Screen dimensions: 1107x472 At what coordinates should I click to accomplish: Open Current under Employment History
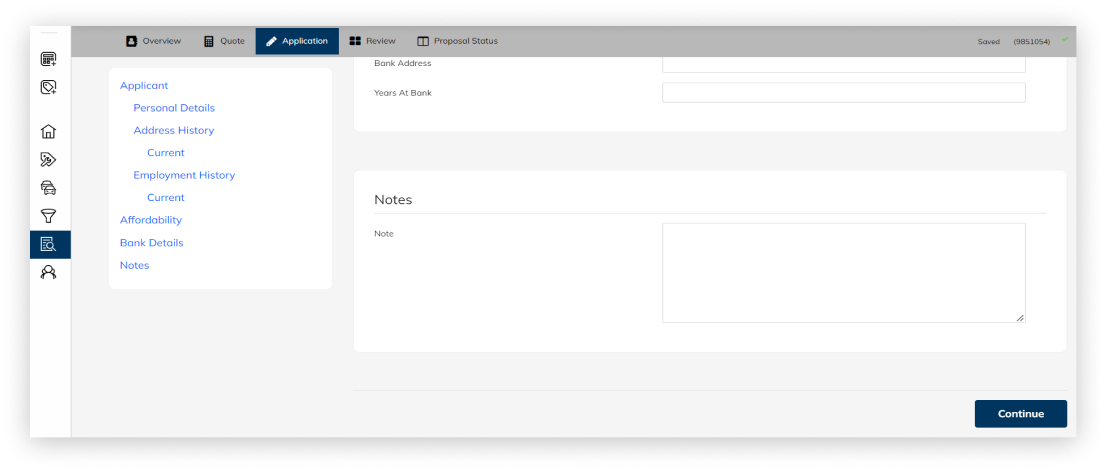click(x=166, y=198)
